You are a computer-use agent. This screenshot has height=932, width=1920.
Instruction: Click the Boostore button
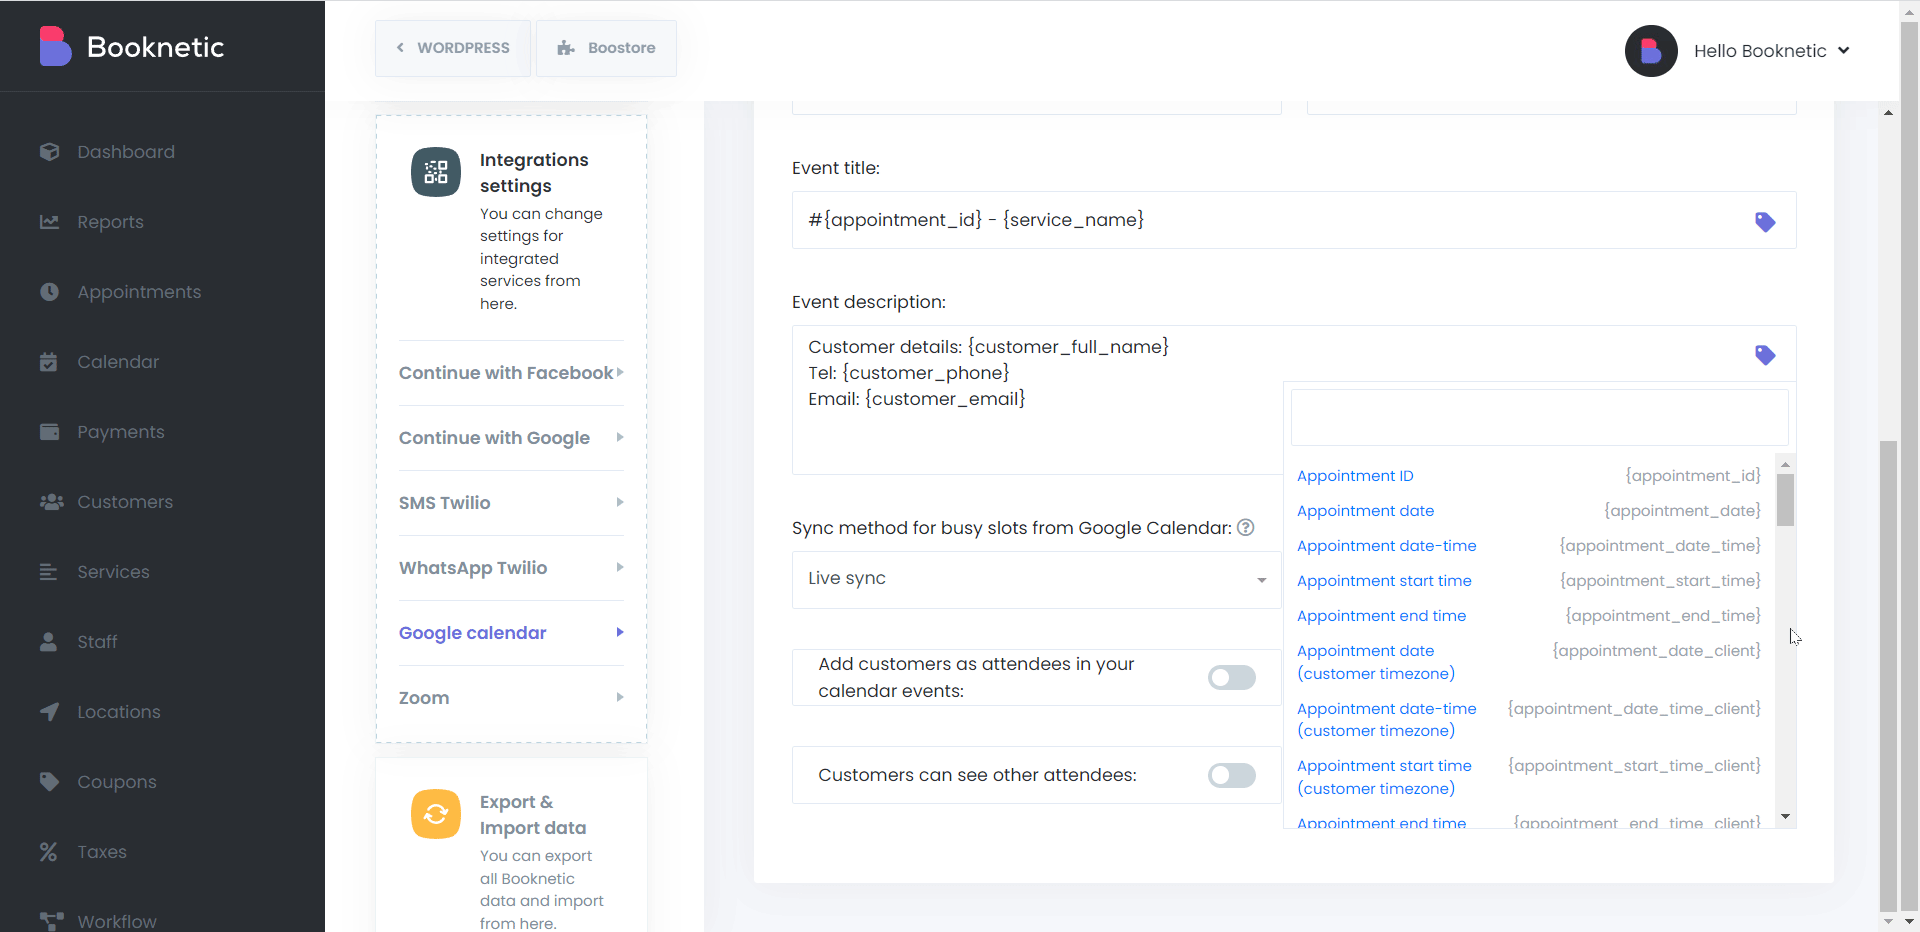coord(606,48)
